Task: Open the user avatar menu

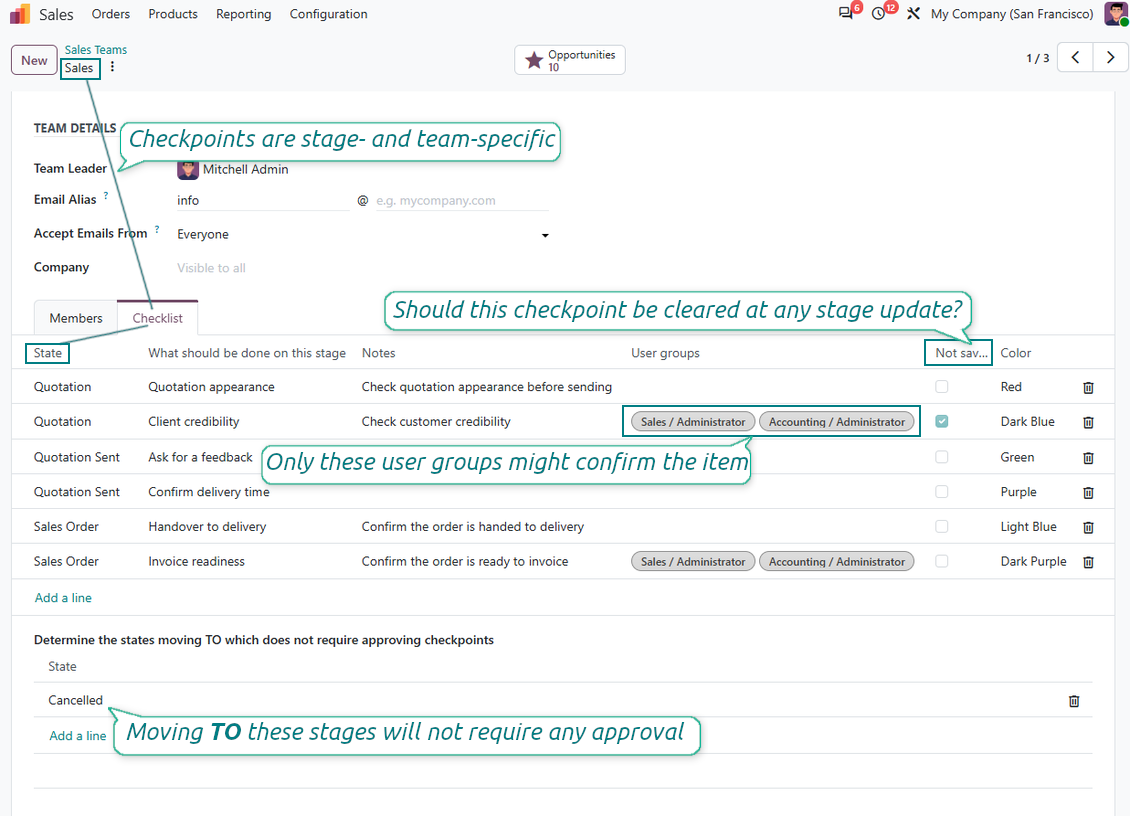Action: 1116,14
